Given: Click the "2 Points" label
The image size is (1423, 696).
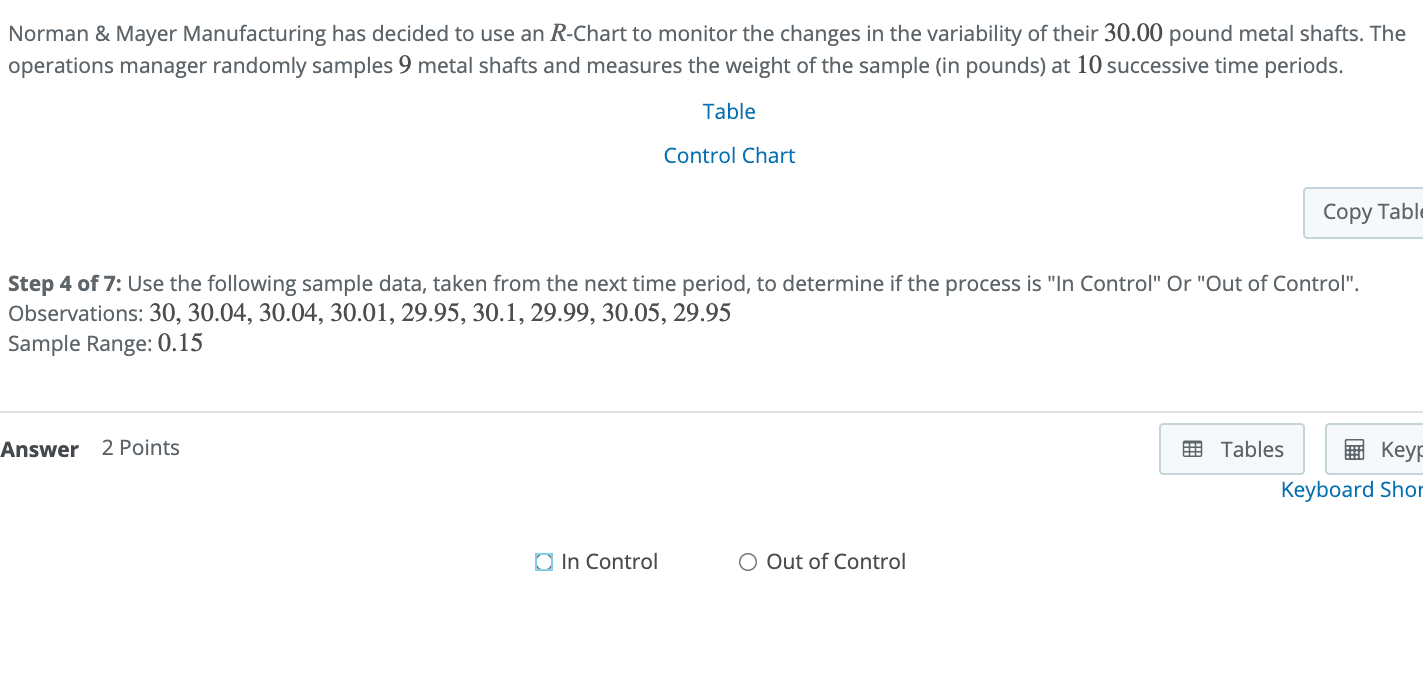Looking at the screenshot, I should tap(141, 448).
